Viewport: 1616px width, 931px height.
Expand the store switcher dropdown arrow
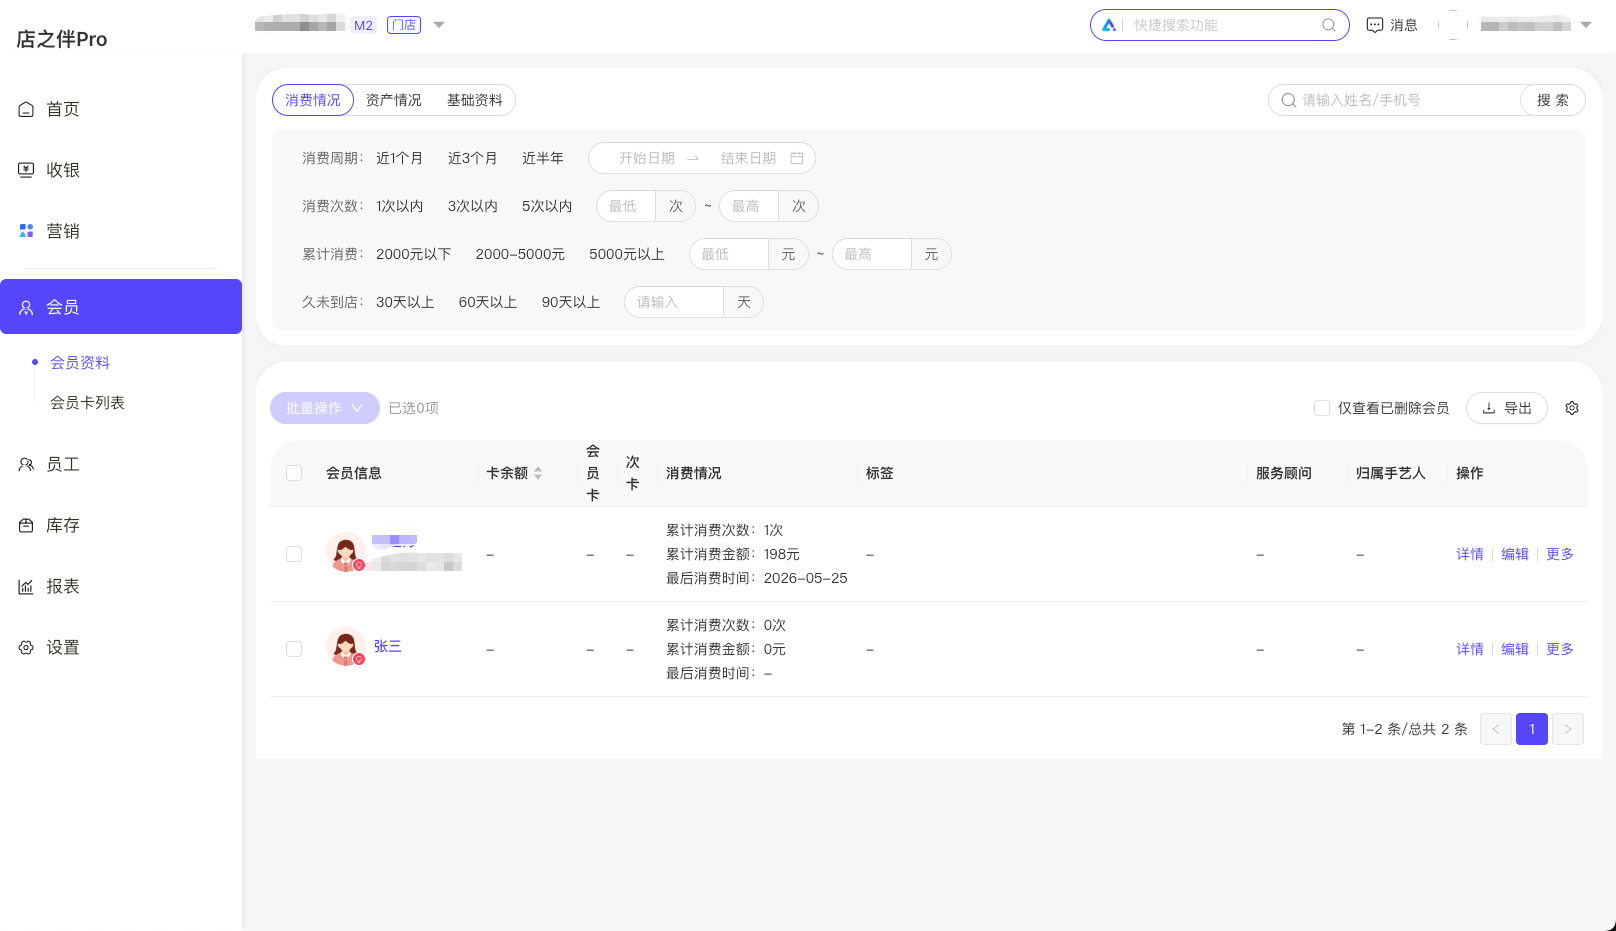tap(438, 25)
